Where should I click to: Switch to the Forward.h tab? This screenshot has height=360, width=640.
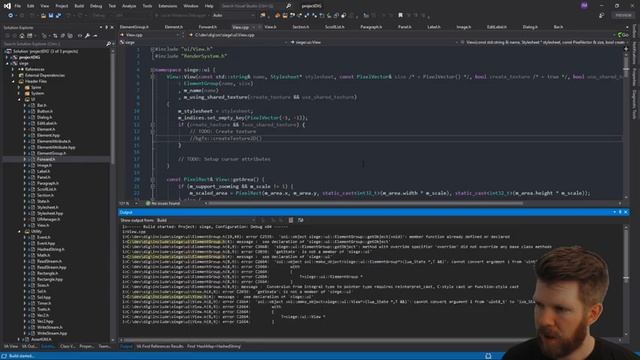point(207,27)
